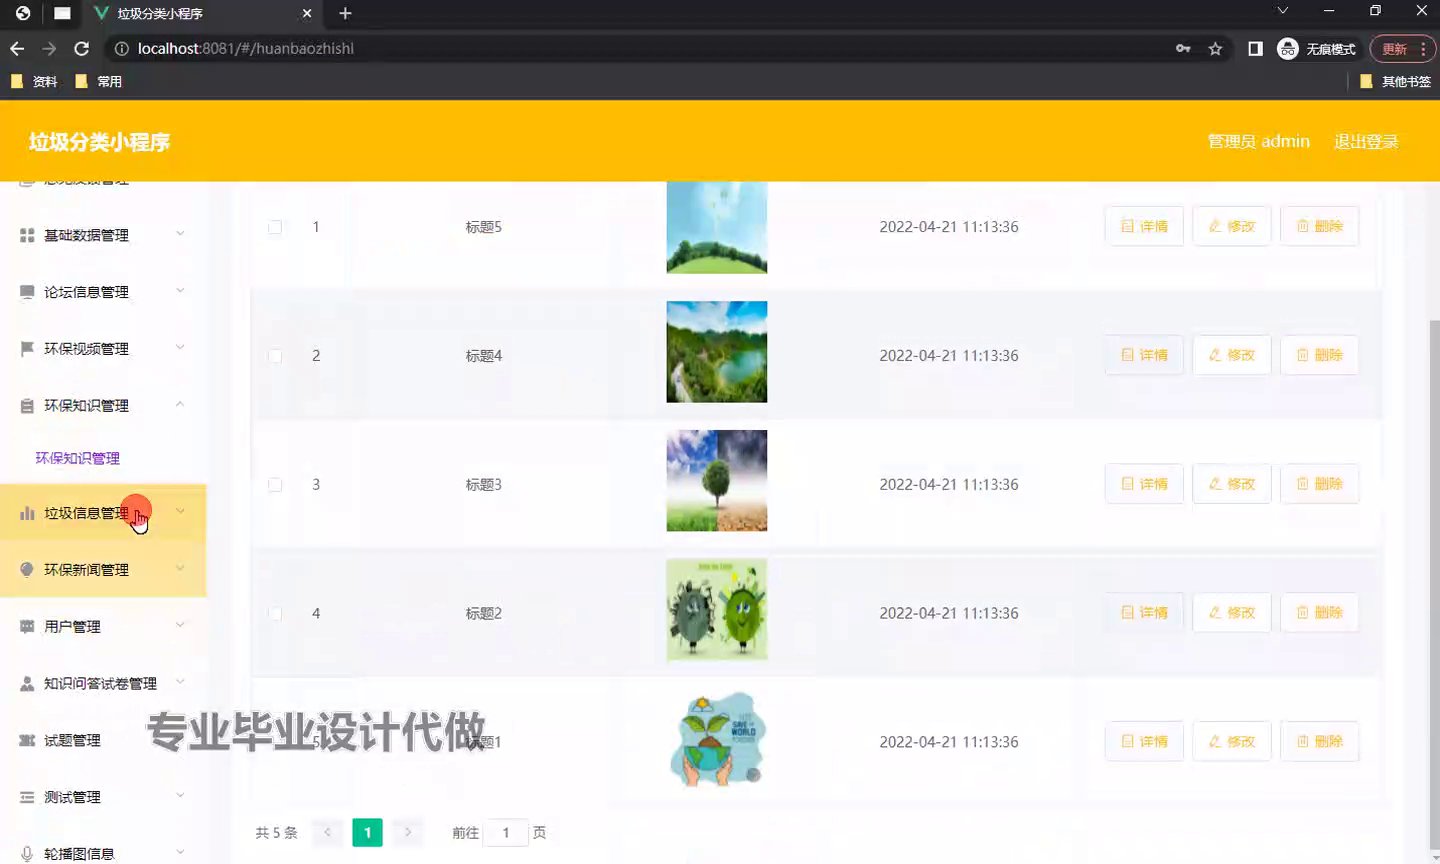
Task: Open the incognito 无痕模式 indicator
Action: tap(1317, 48)
